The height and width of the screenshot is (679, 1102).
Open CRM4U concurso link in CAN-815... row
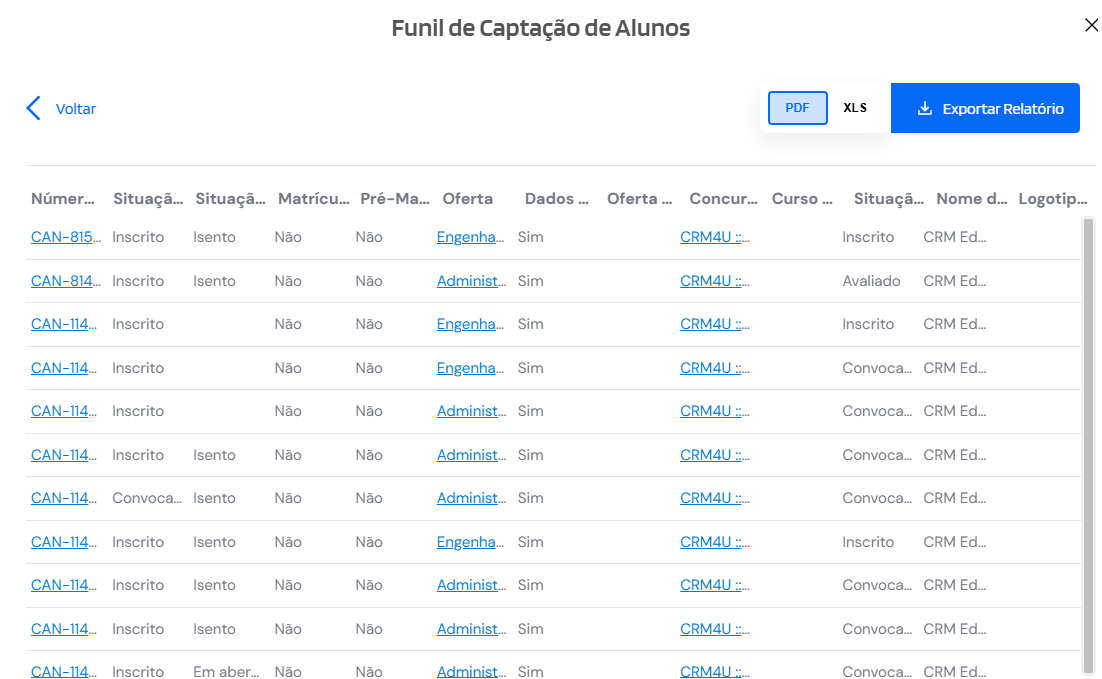coord(715,237)
